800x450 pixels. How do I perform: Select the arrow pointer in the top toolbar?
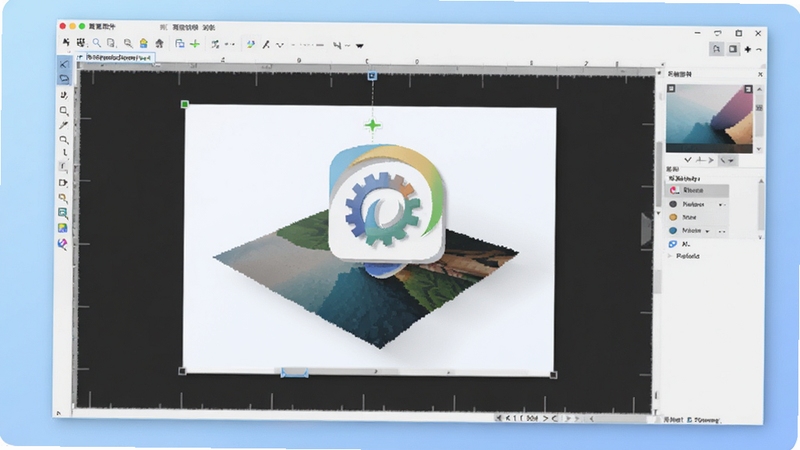(x=66, y=43)
